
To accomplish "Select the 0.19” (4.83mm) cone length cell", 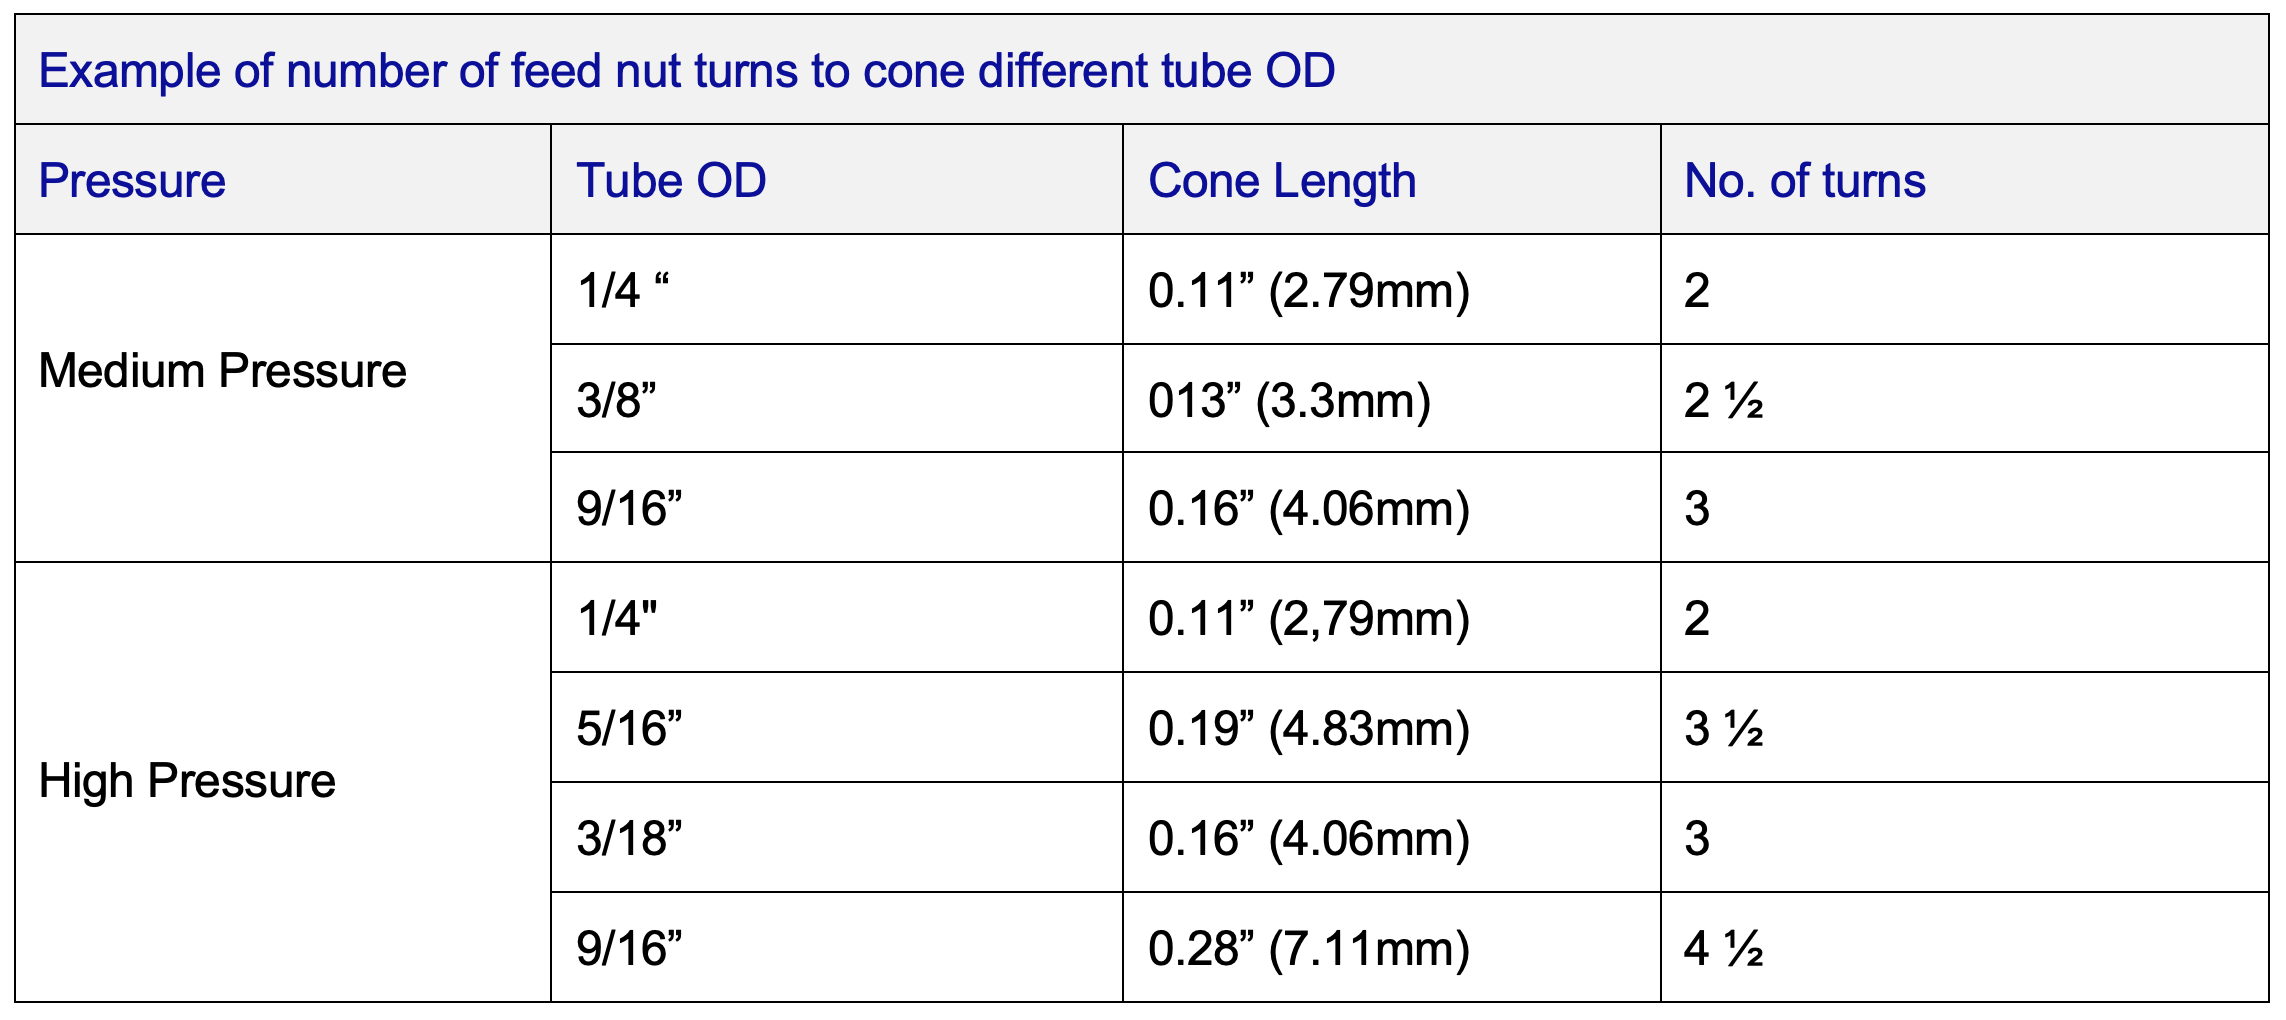I will (x=1308, y=728).
